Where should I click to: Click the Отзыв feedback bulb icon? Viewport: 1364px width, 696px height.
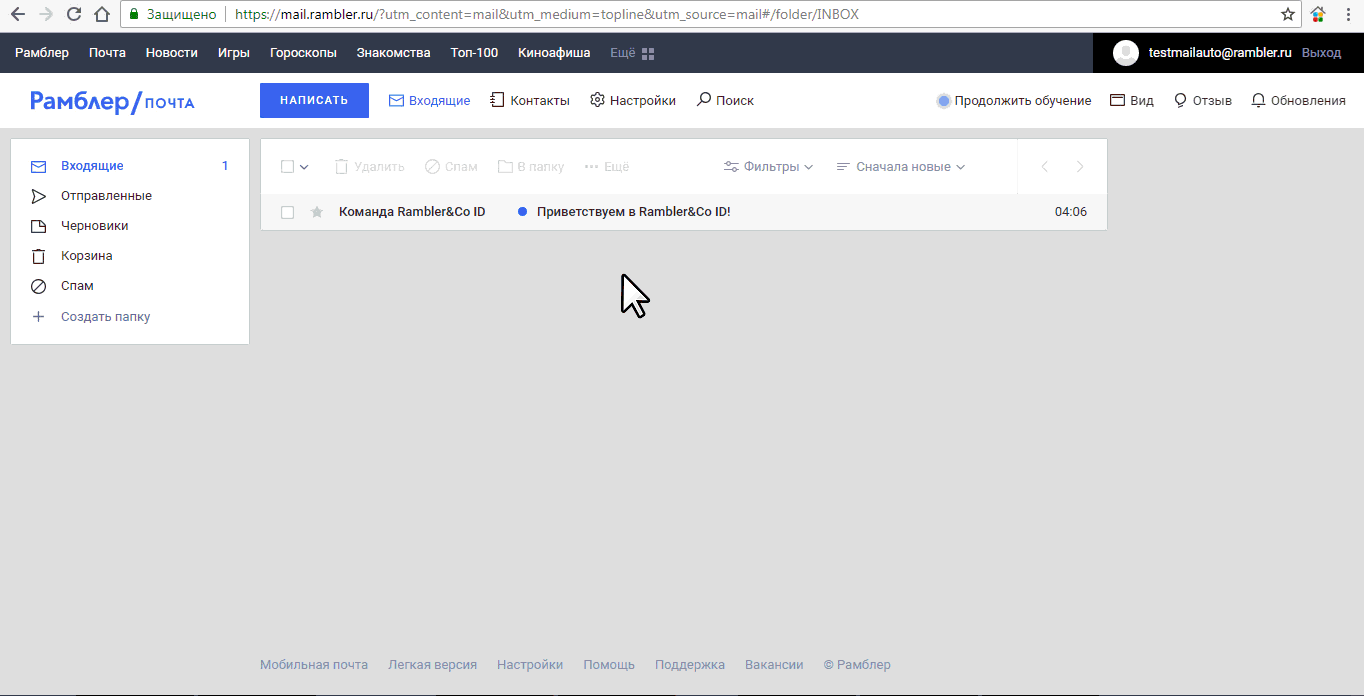click(1180, 100)
